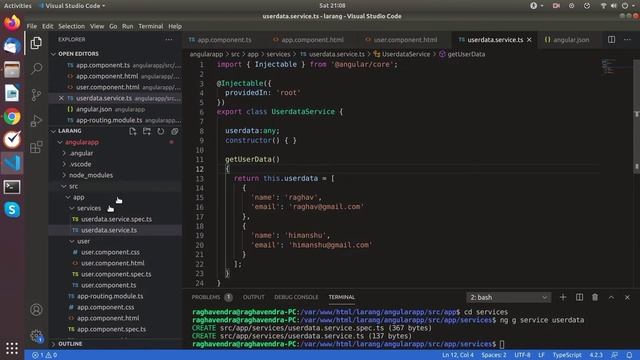
Task: Kill the terminal with the trash icon
Action: click(595, 297)
